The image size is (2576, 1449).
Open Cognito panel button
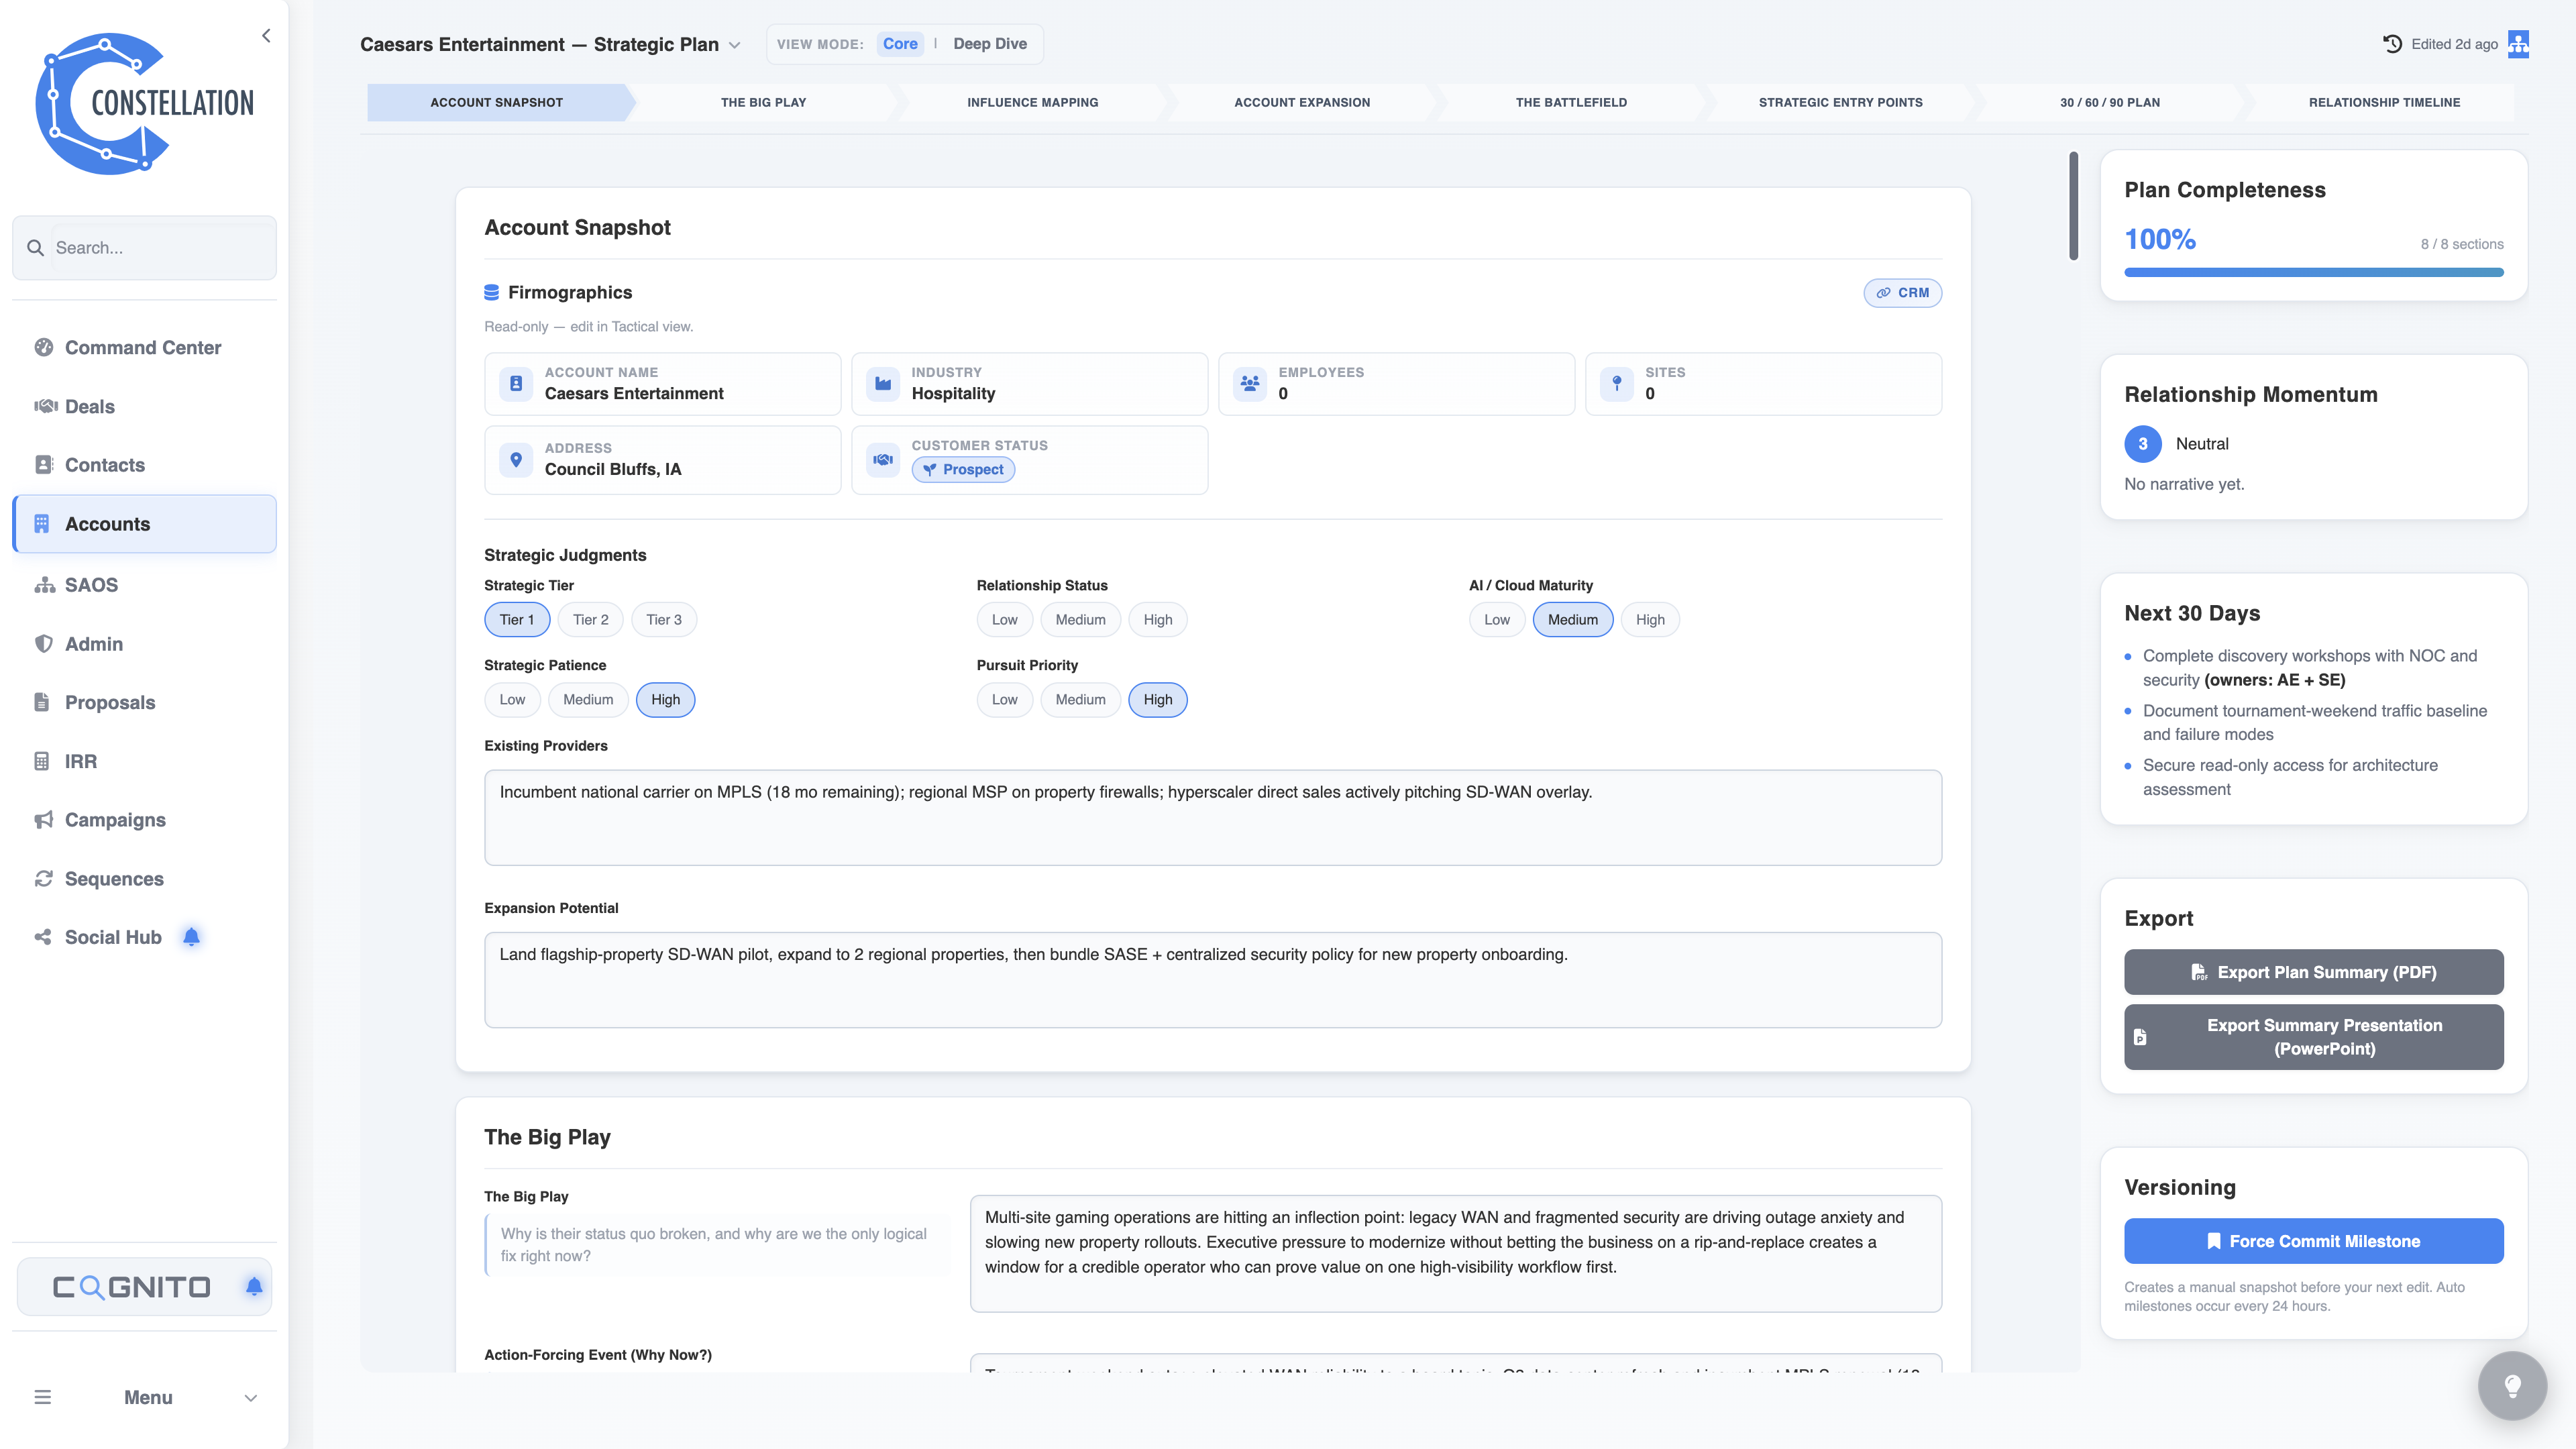click(x=144, y=1286)
